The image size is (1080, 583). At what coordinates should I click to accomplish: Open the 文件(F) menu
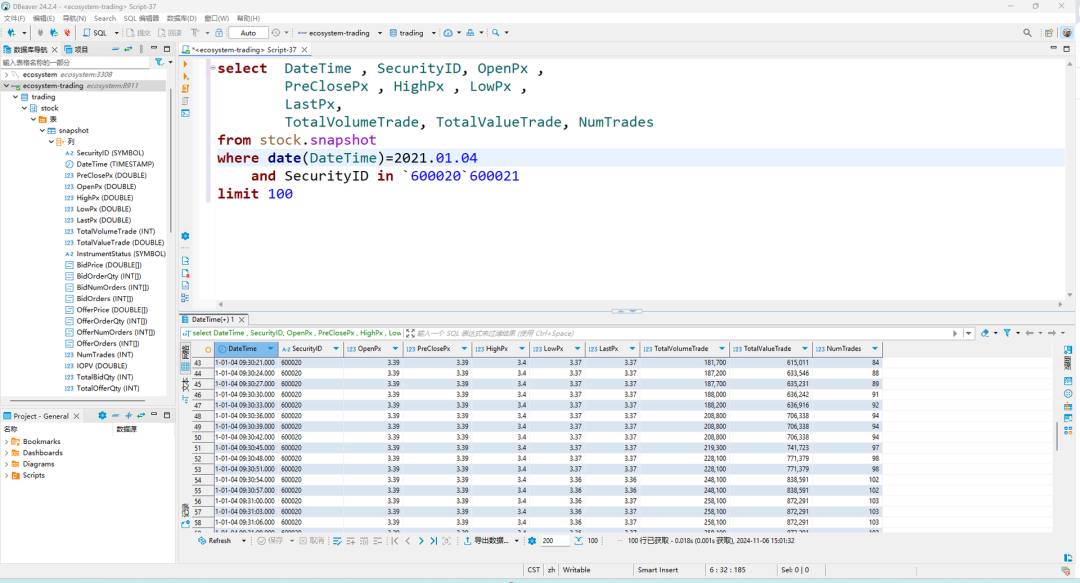pos(14,19)
